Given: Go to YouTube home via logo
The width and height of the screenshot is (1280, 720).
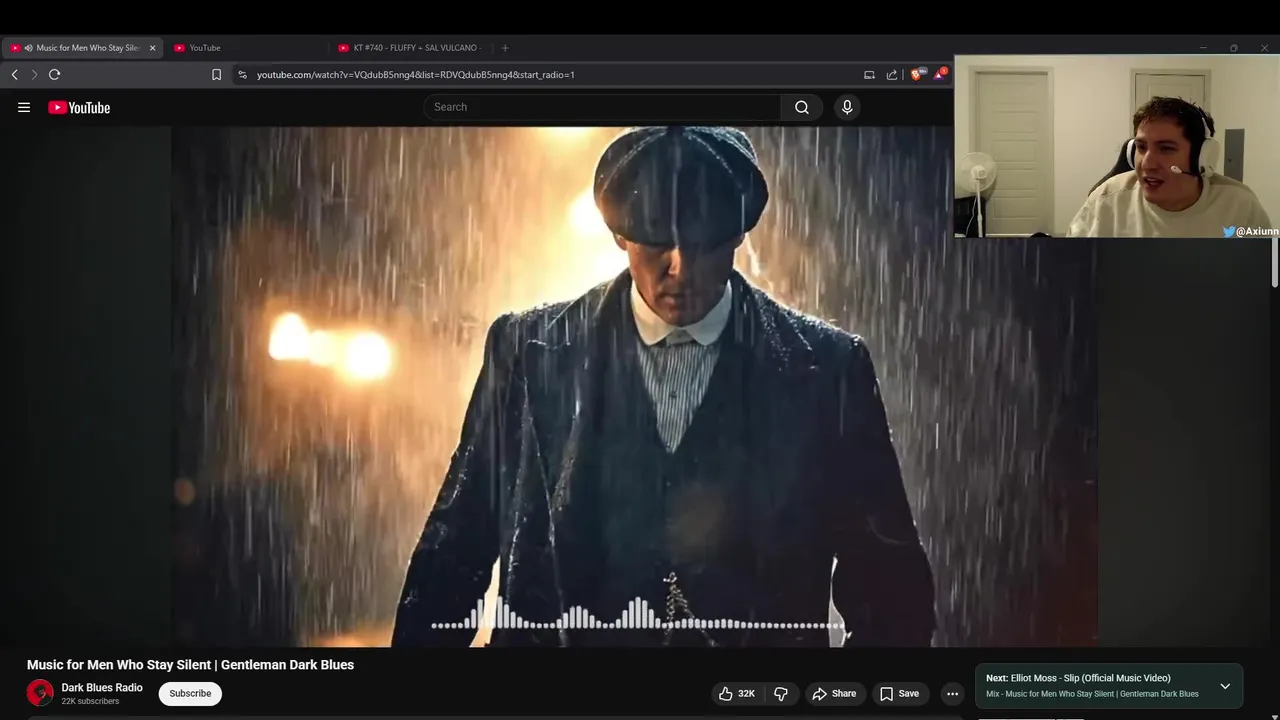Looking at the screenshot, I should (x=79, y=107).
